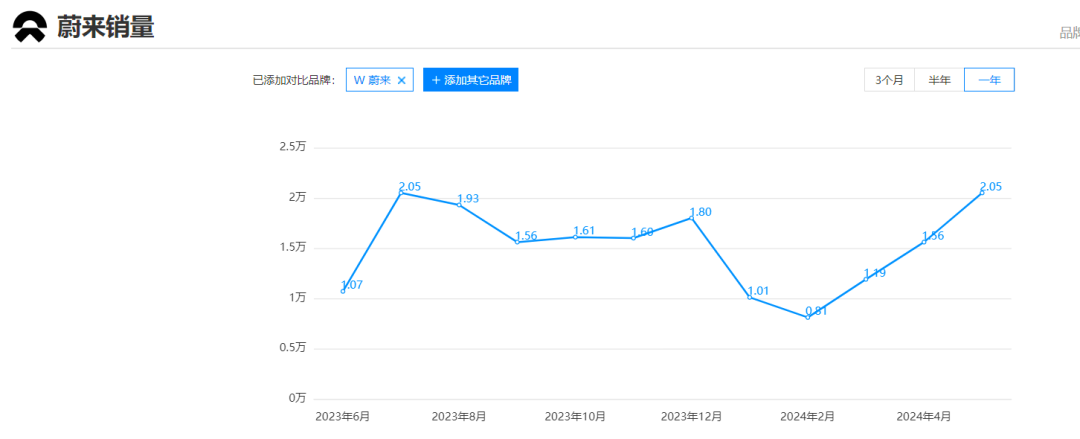The width and height of the screenshot is (1080, 439).
Task: Click the 1.56 data point above 2024年4月
Action: [x=924, y=241]
